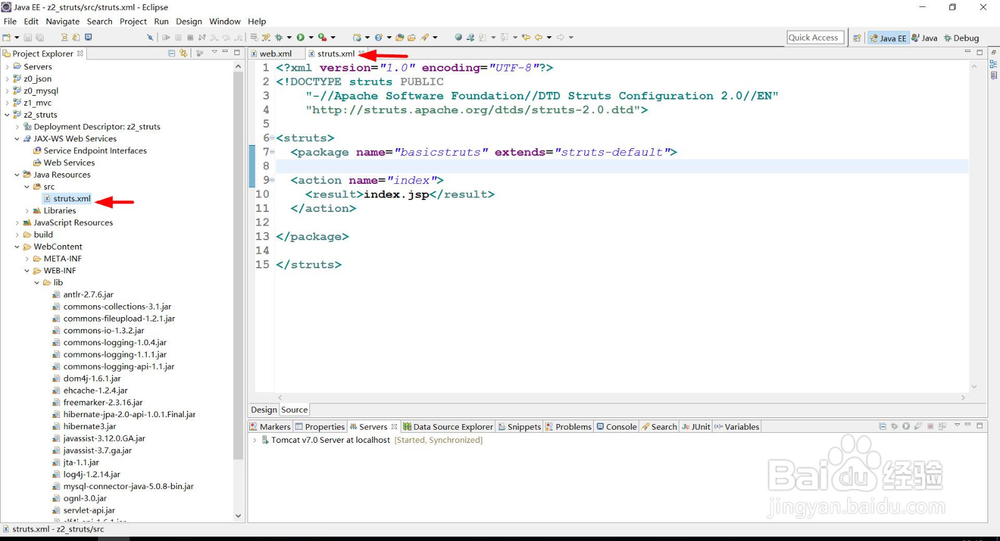Open the Navigate menu
This screenshot has height=541, width=1000.
[62, 21]
